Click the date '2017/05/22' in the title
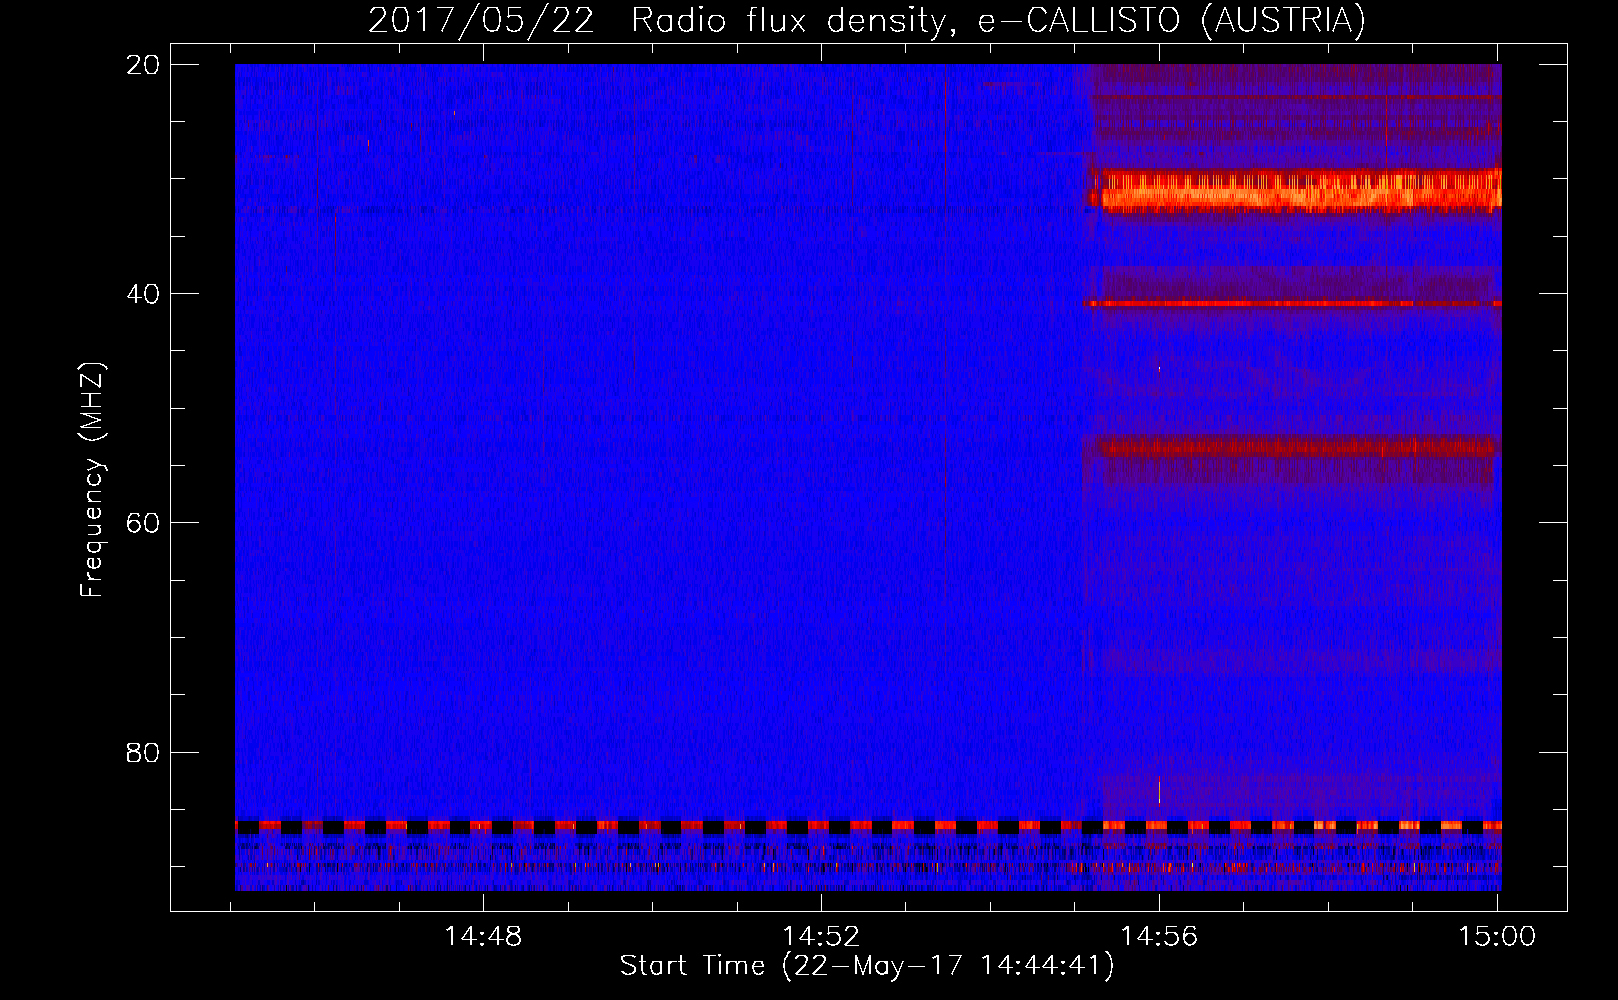This screenshot has width=1618, height=1000. coord(481,20)
